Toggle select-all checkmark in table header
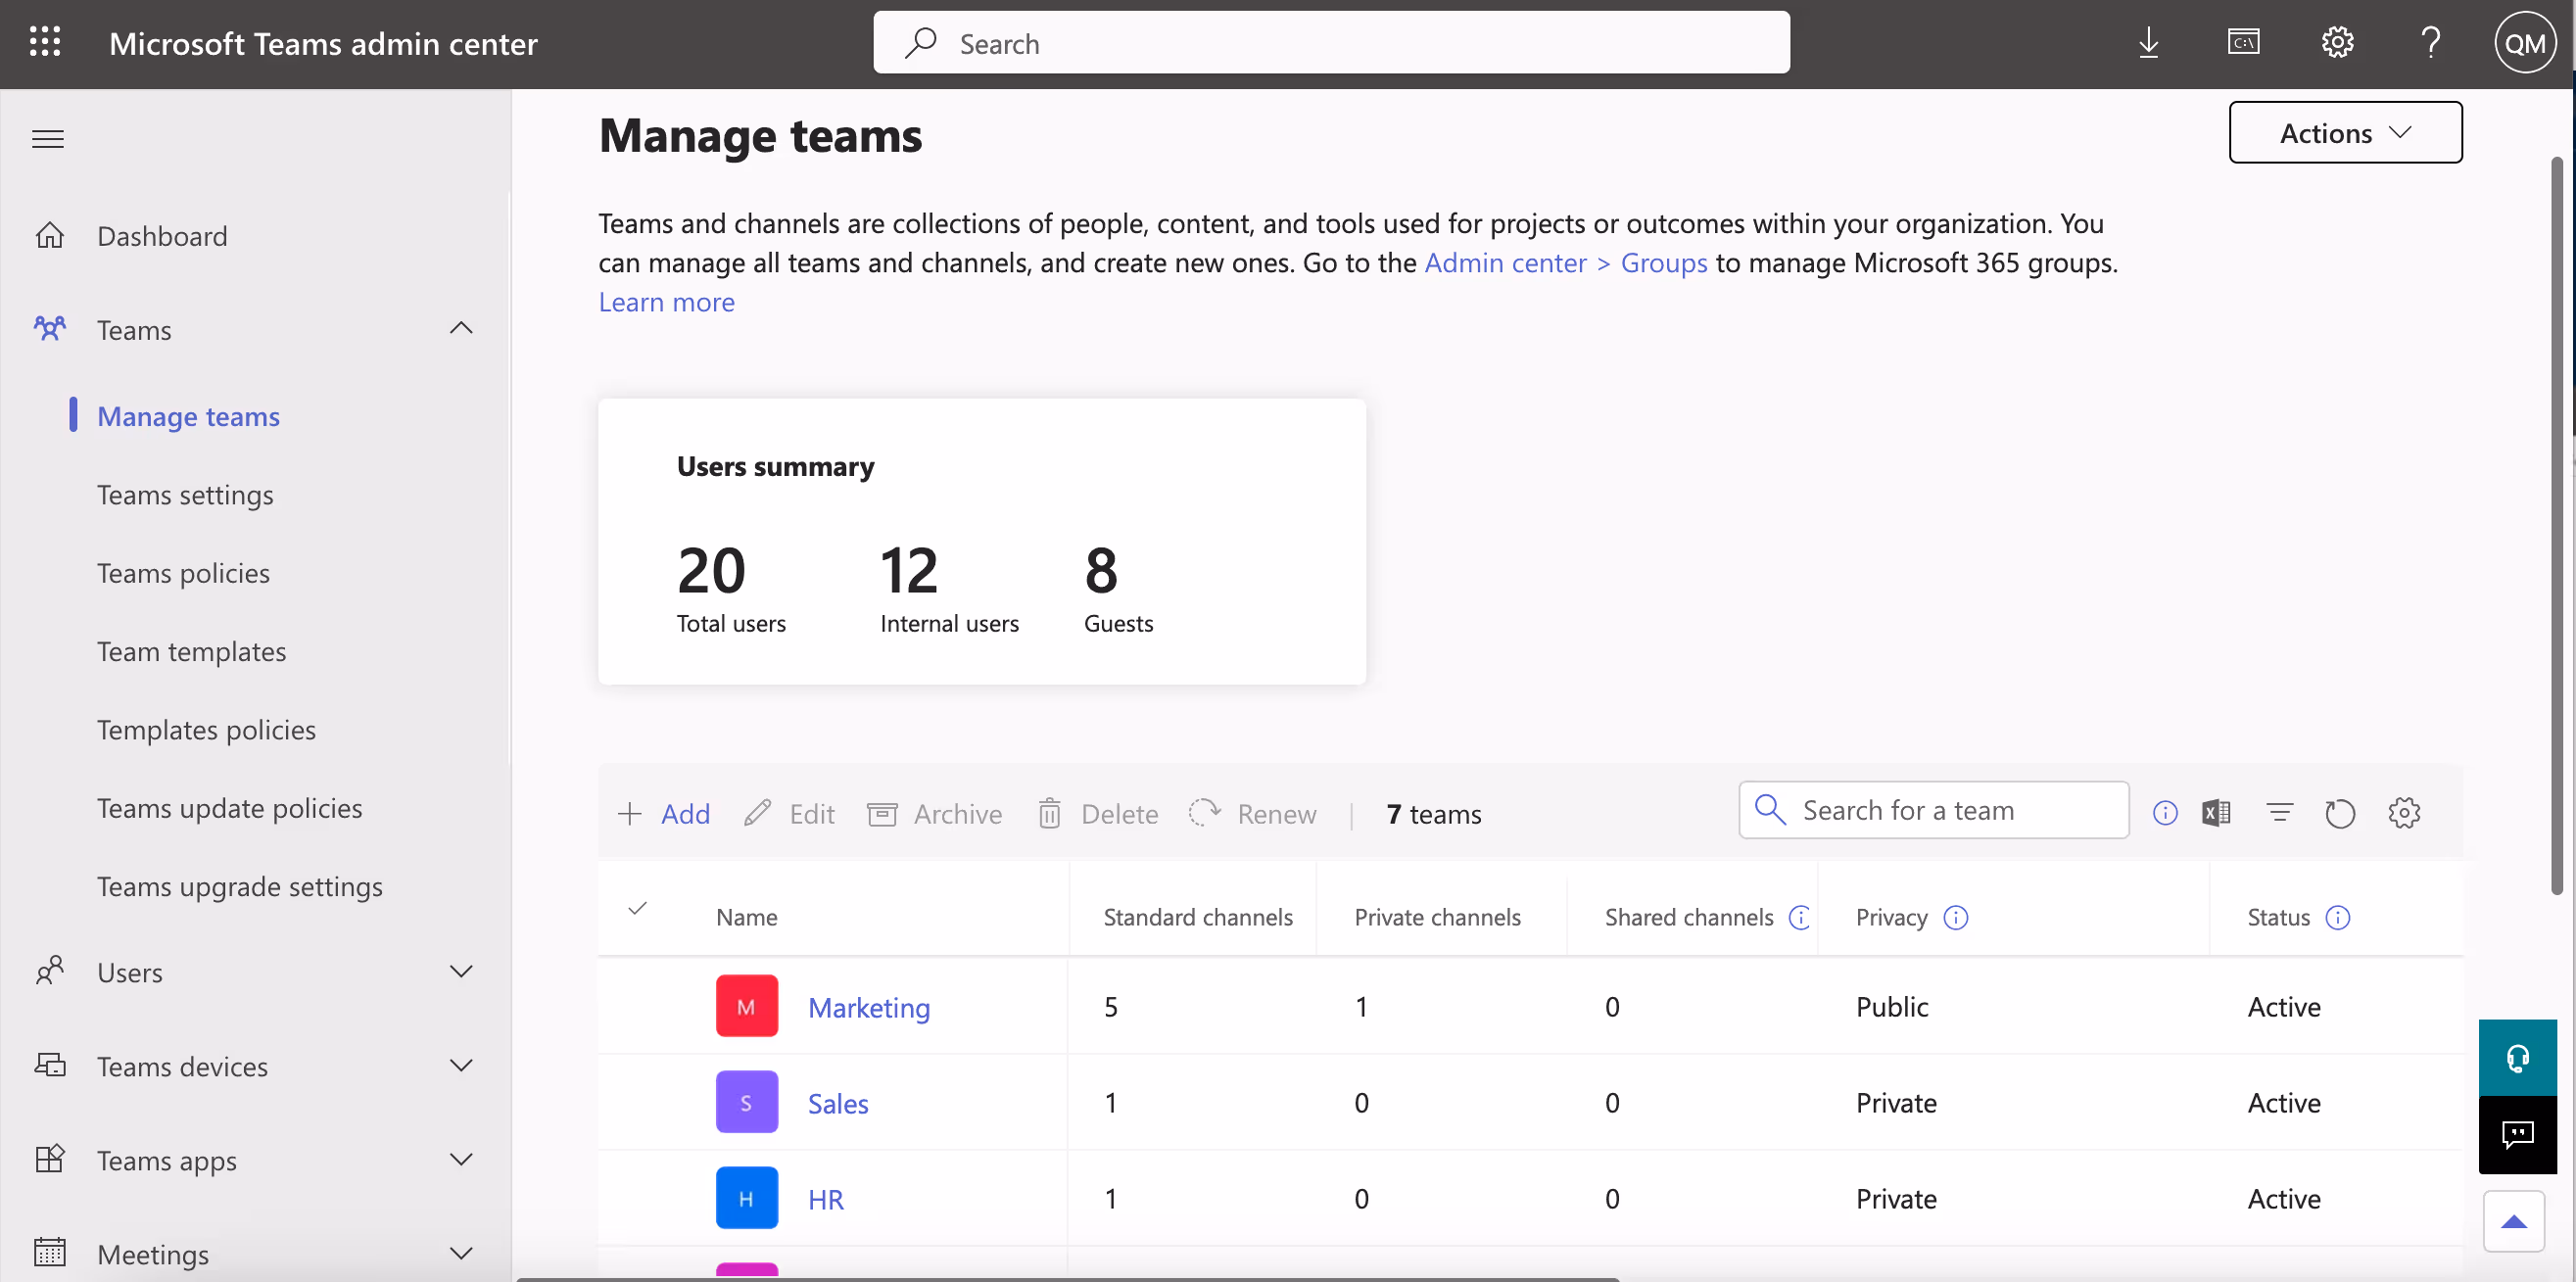The width and height of the screenshot is (2576, 1282). pos(637,908)
